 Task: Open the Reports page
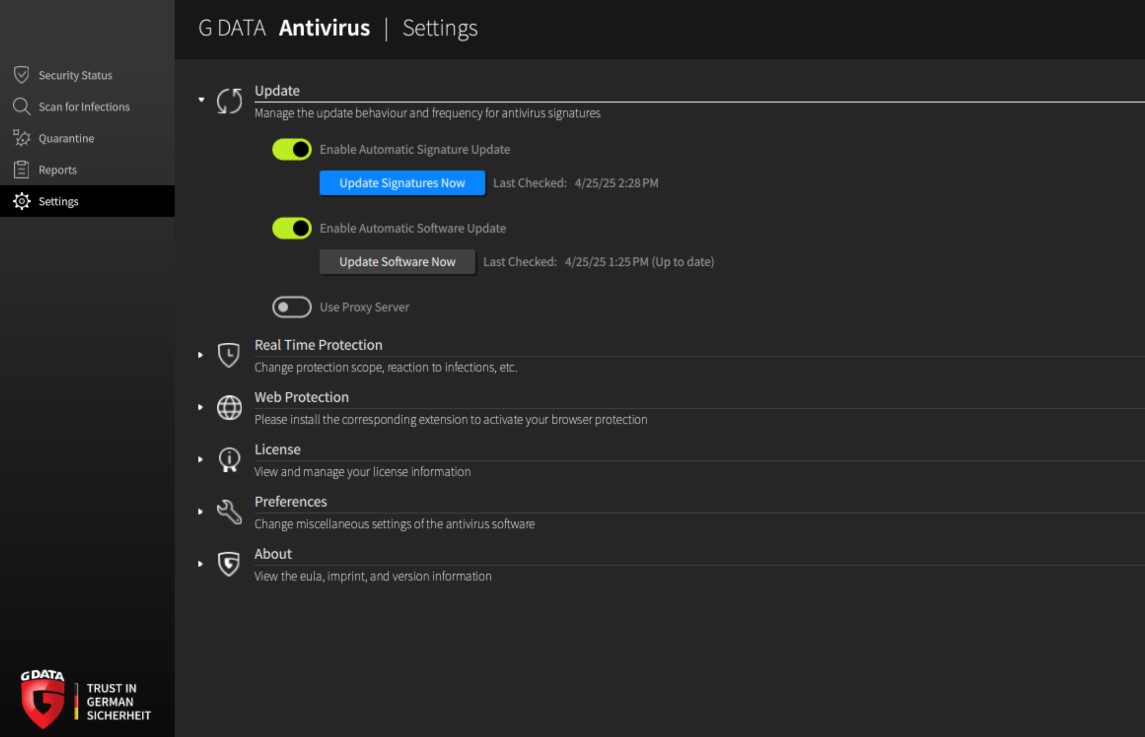pyautogui.click(x=88, y=169)
